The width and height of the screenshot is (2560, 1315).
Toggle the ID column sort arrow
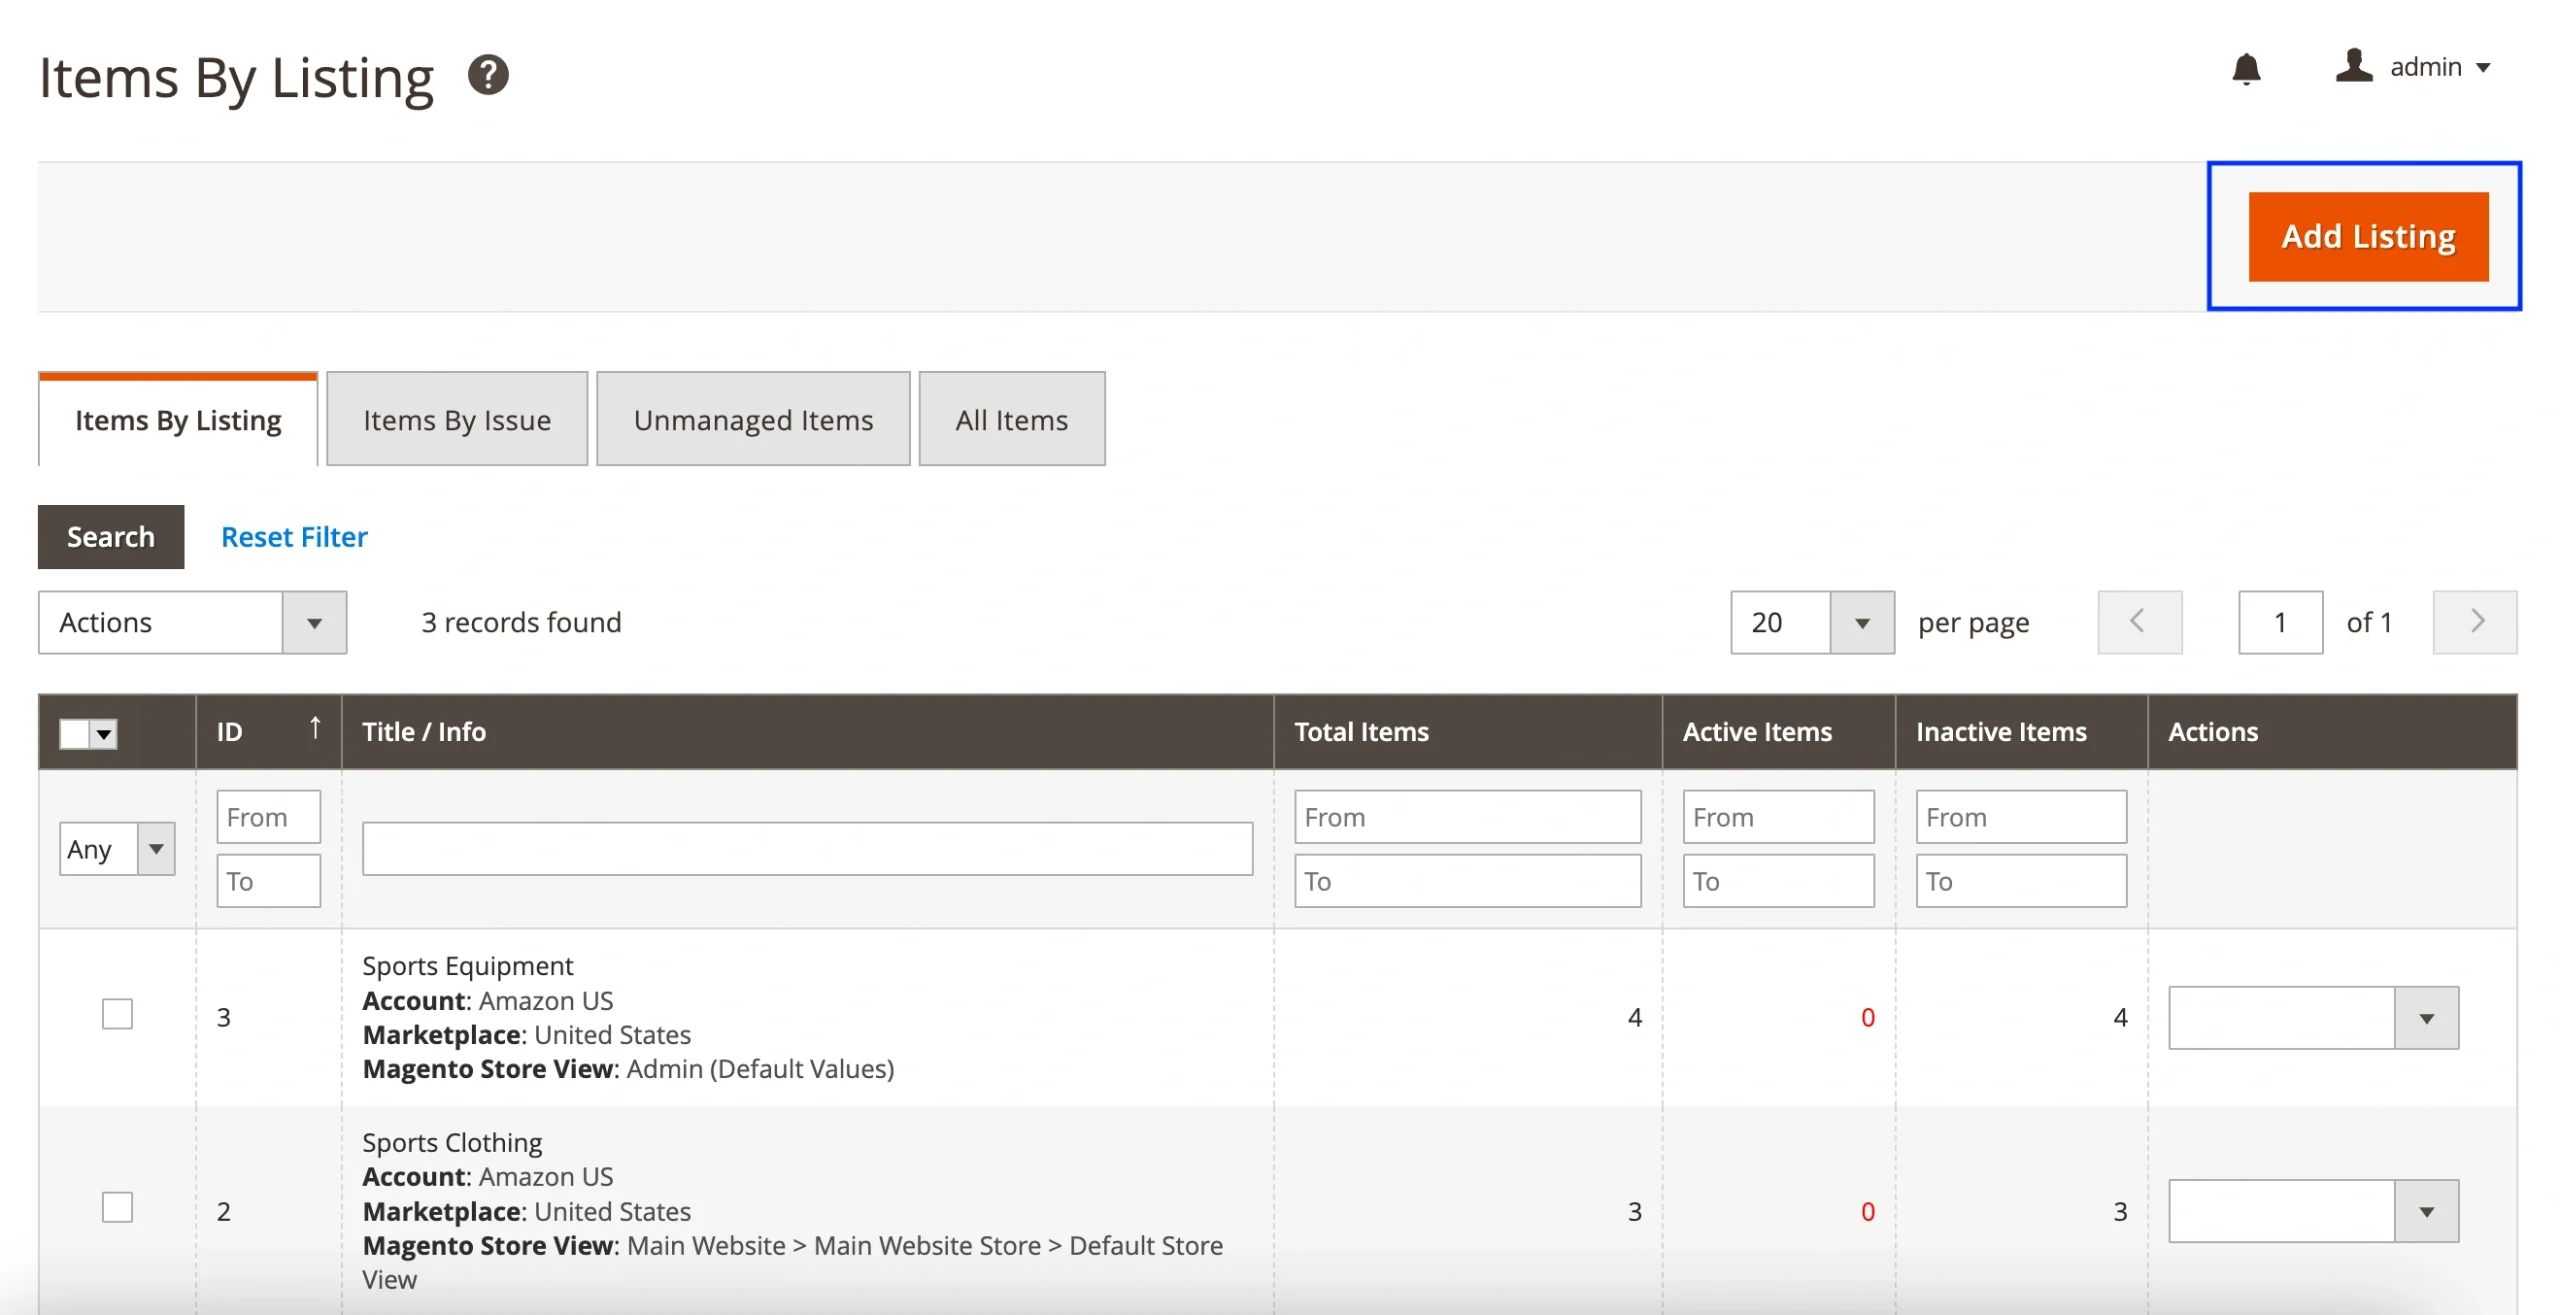314,729
